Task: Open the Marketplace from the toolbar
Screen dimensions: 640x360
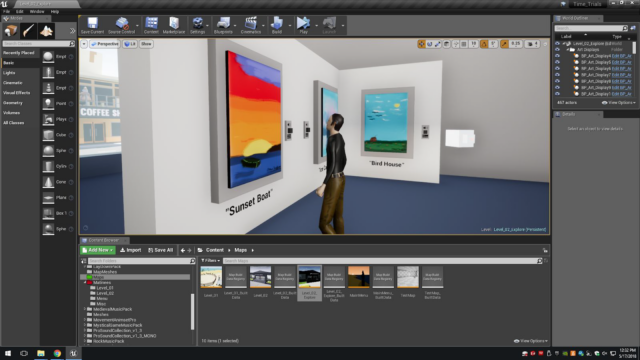Action: (x=174, y=25)
